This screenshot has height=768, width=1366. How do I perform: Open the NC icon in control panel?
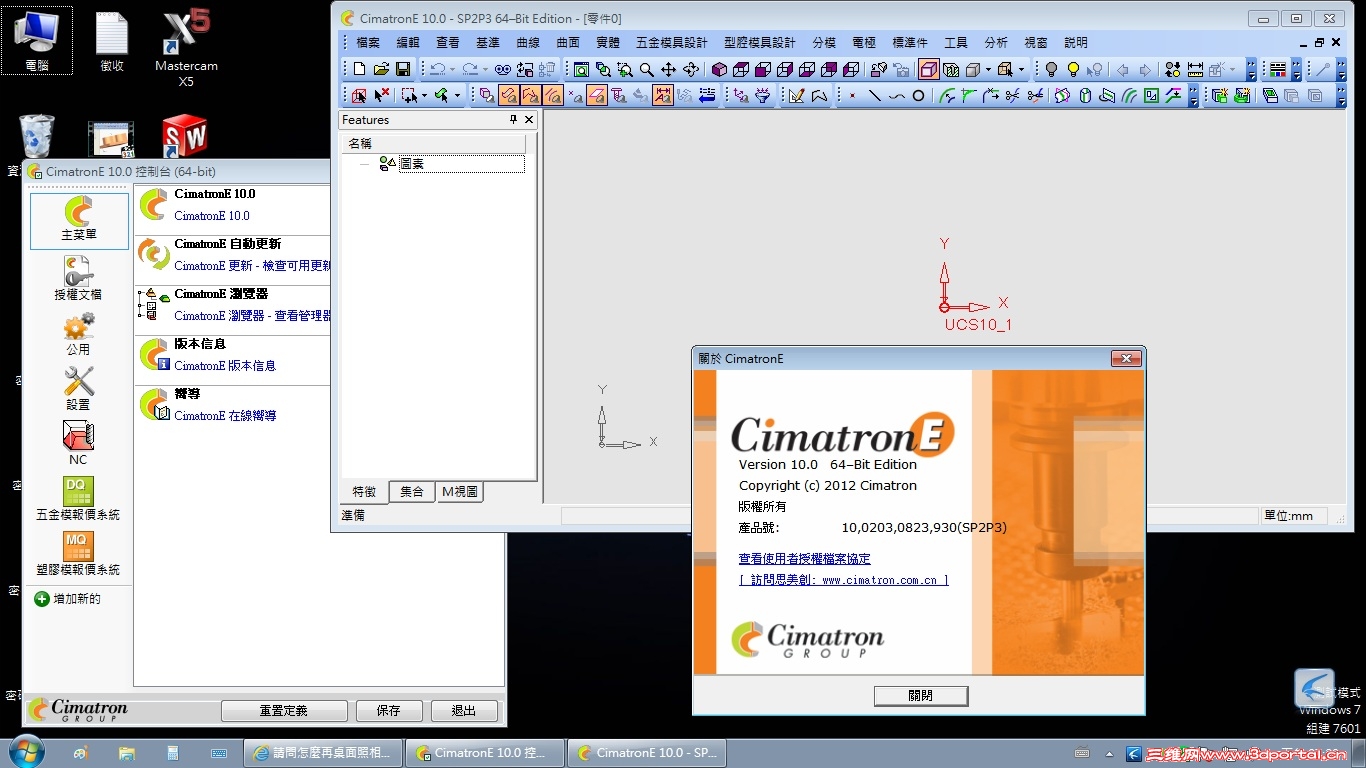click(x=78, y=443)
